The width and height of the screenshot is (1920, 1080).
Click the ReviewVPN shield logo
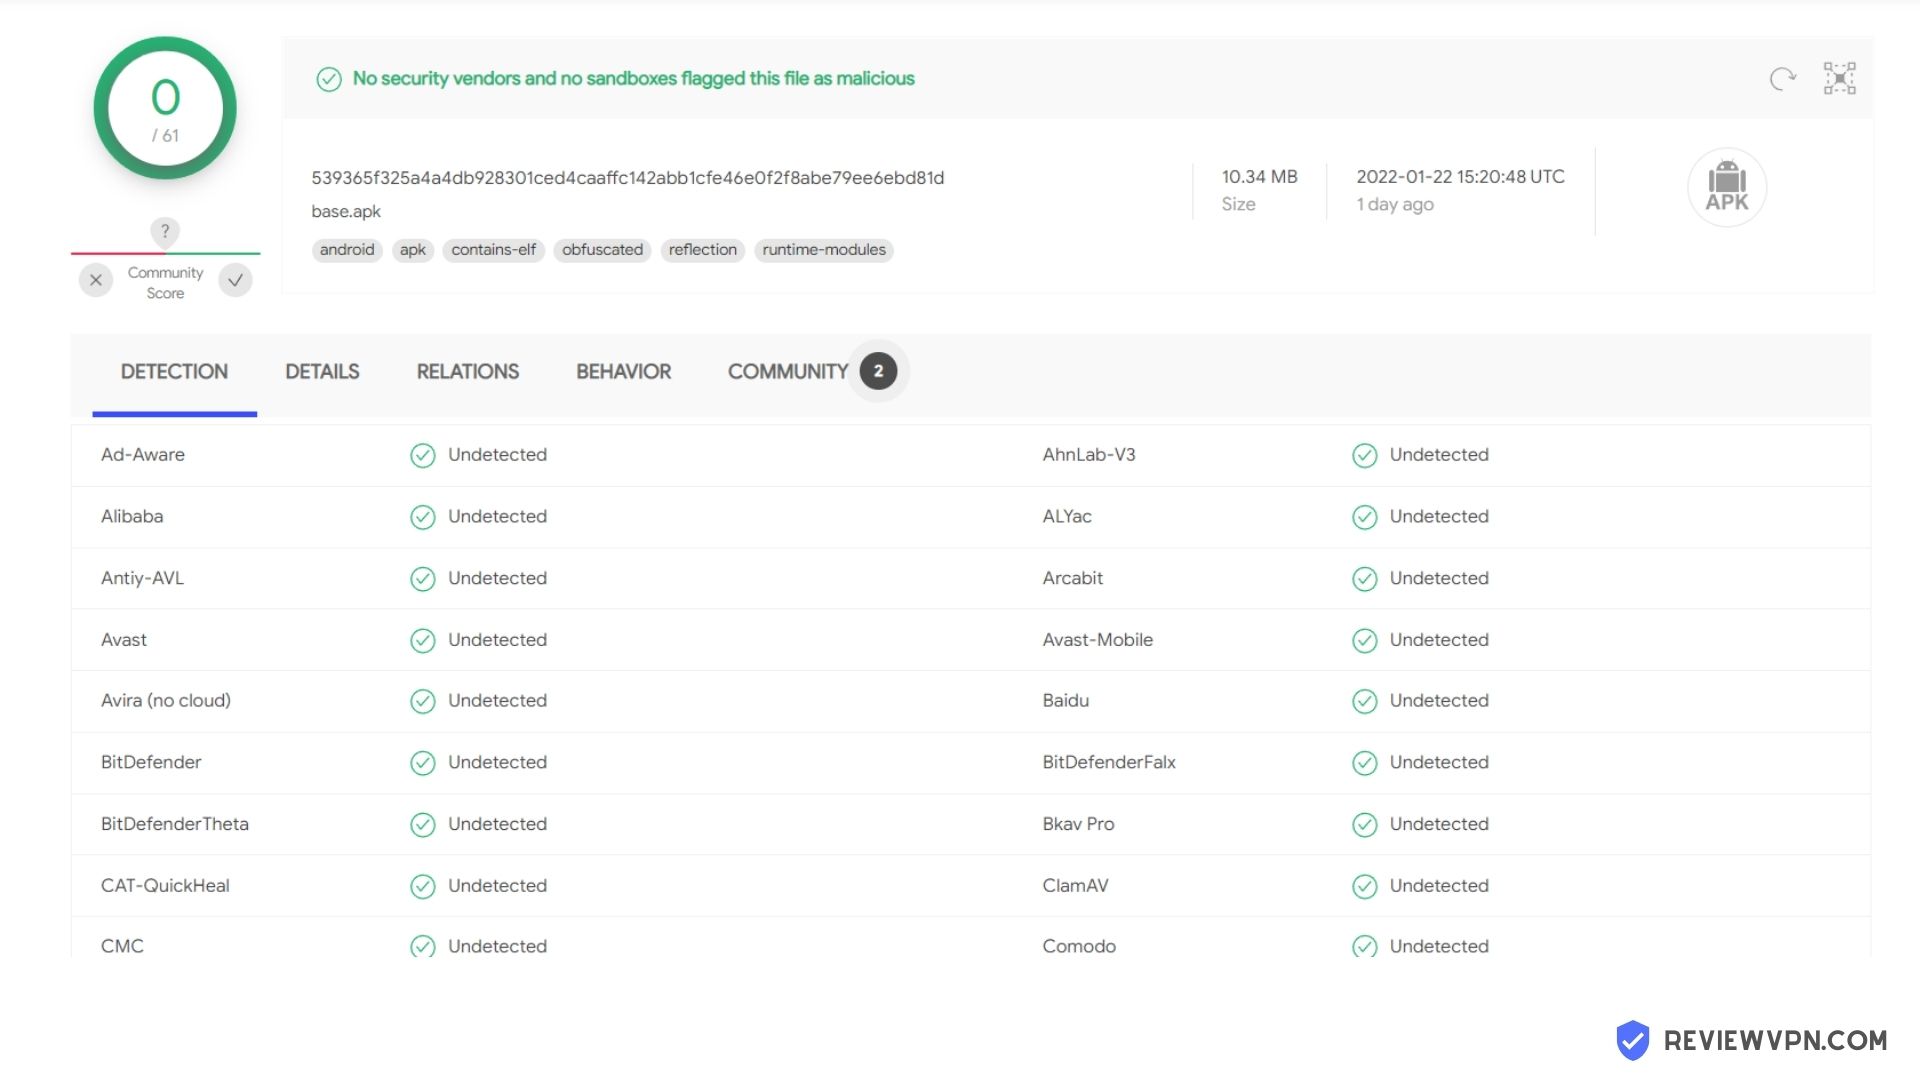pos(1633,1040)
